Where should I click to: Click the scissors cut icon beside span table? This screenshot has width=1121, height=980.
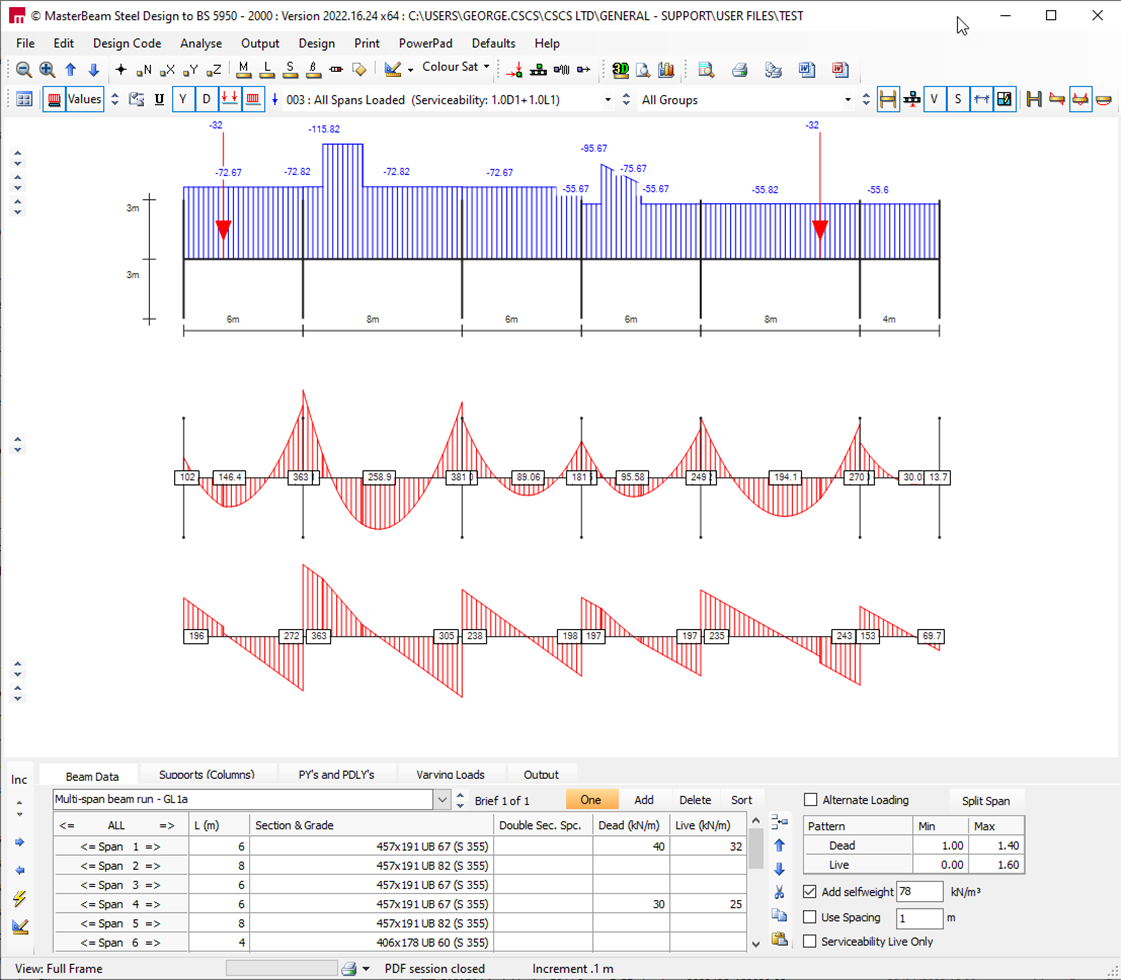(779, 892)
